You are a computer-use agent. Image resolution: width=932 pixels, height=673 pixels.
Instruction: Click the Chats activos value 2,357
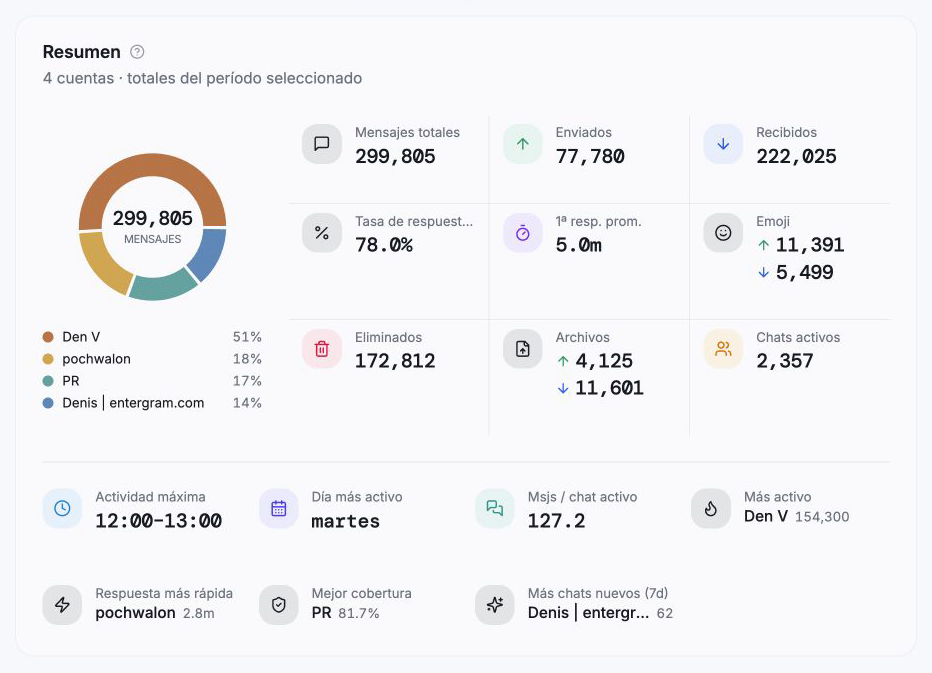pos(785,361)
